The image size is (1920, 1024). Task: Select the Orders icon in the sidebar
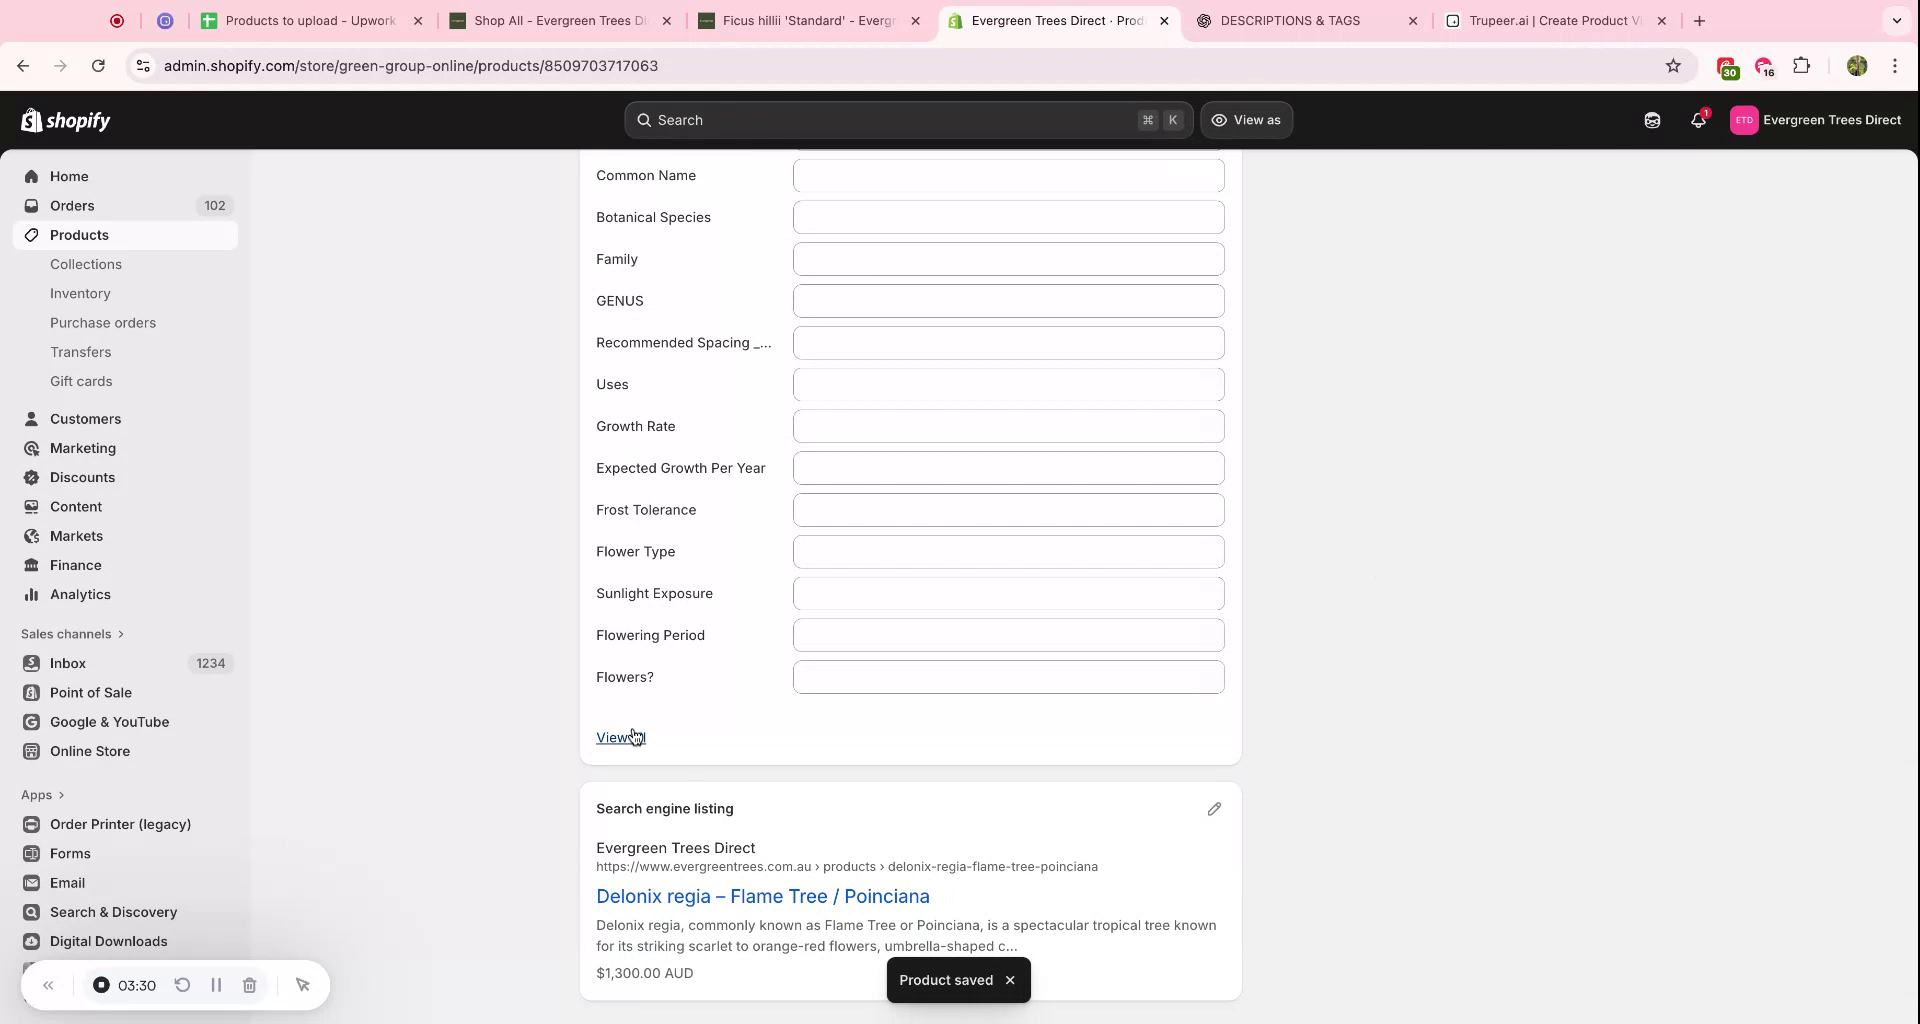[31, 206]
